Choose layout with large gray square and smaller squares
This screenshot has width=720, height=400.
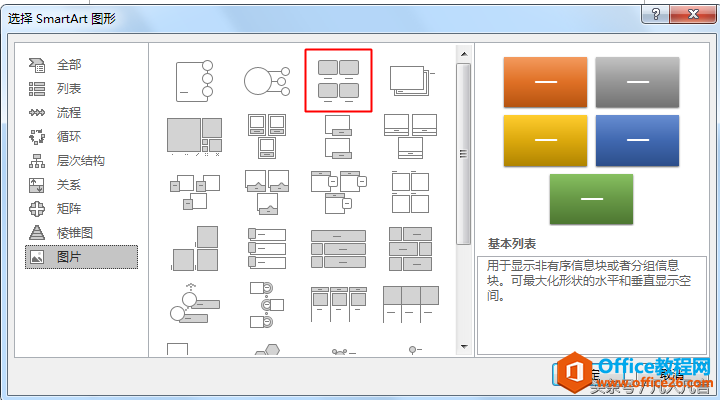click(195, 136)
